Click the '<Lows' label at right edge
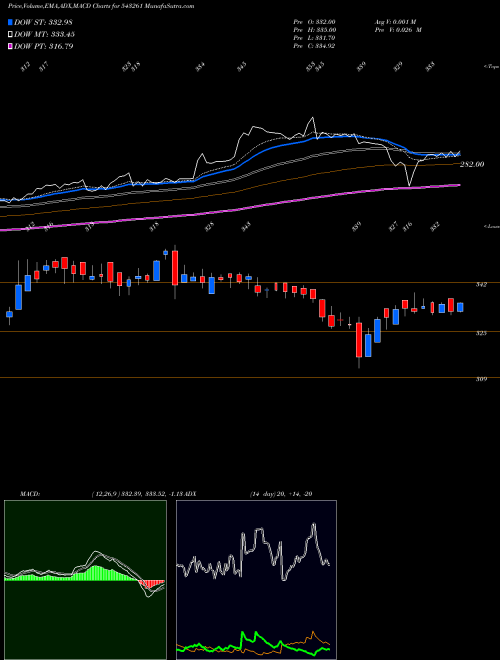This screenshot has height=660, width=500. tap(491, 226)
